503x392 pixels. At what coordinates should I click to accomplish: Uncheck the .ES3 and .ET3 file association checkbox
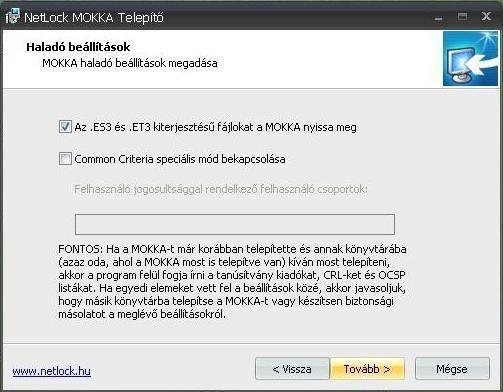click(x=65, y=127)
